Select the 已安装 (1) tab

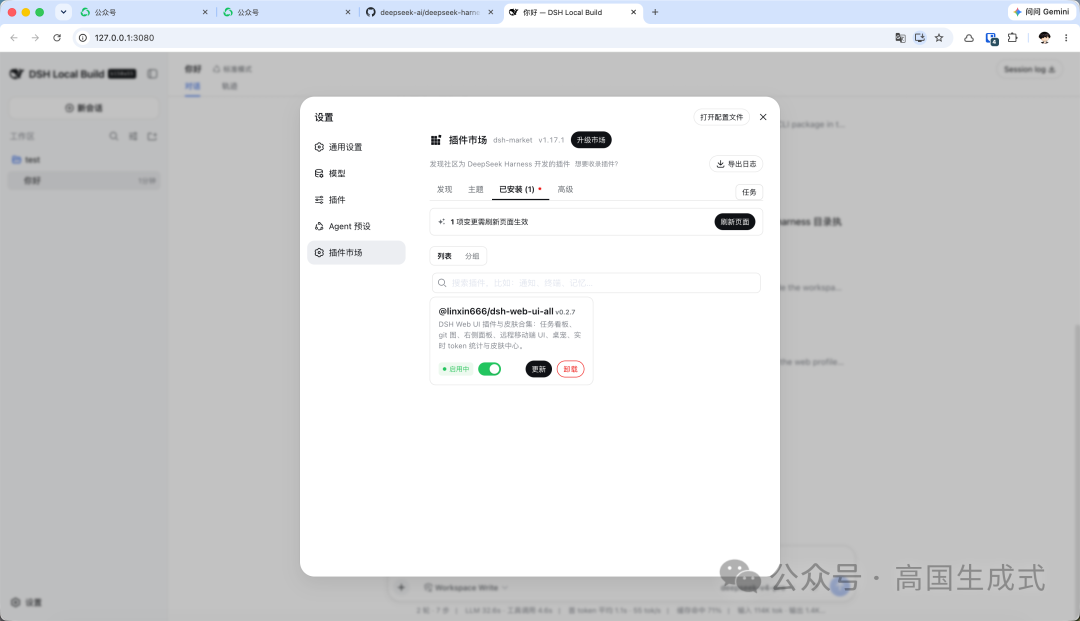(520, 189)
